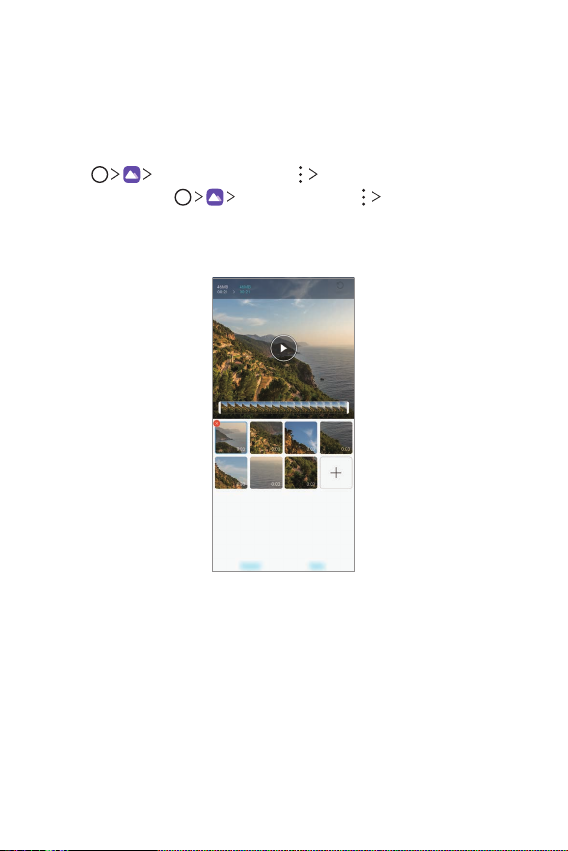Remove the first clip with red X
568x851 pixels.
217,423
